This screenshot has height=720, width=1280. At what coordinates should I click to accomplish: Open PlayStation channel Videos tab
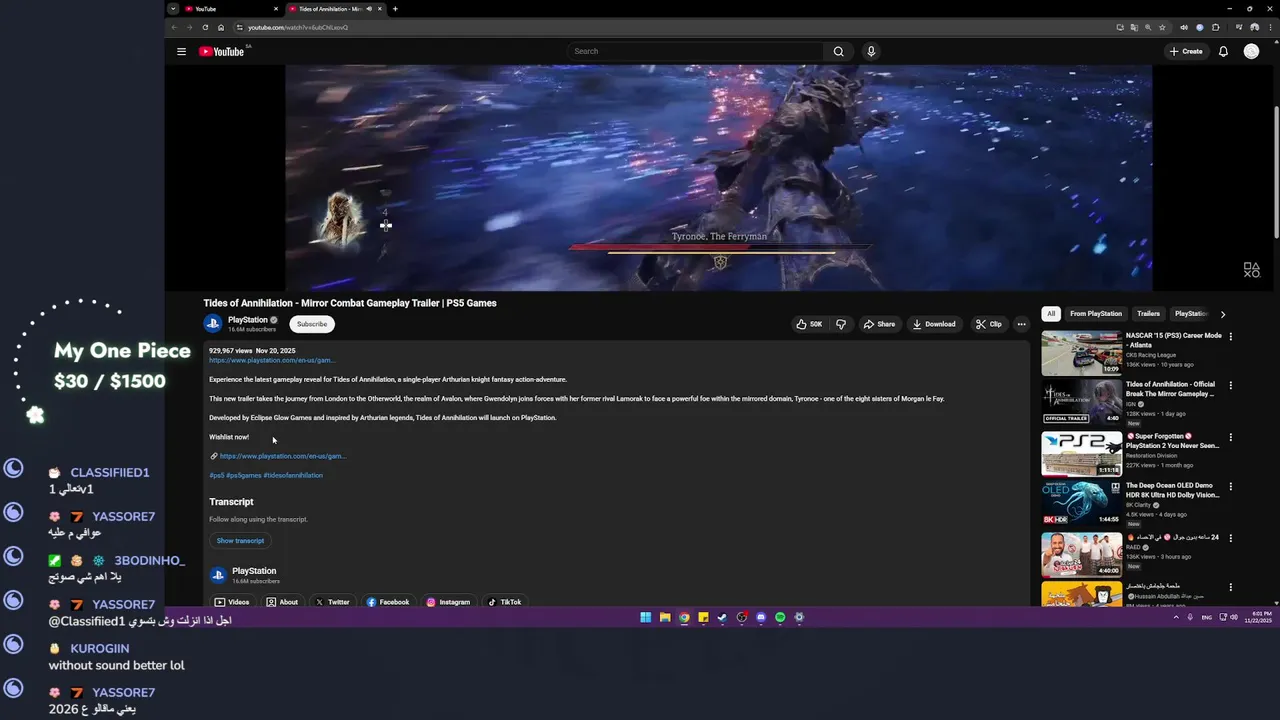(x=232, y=602)
